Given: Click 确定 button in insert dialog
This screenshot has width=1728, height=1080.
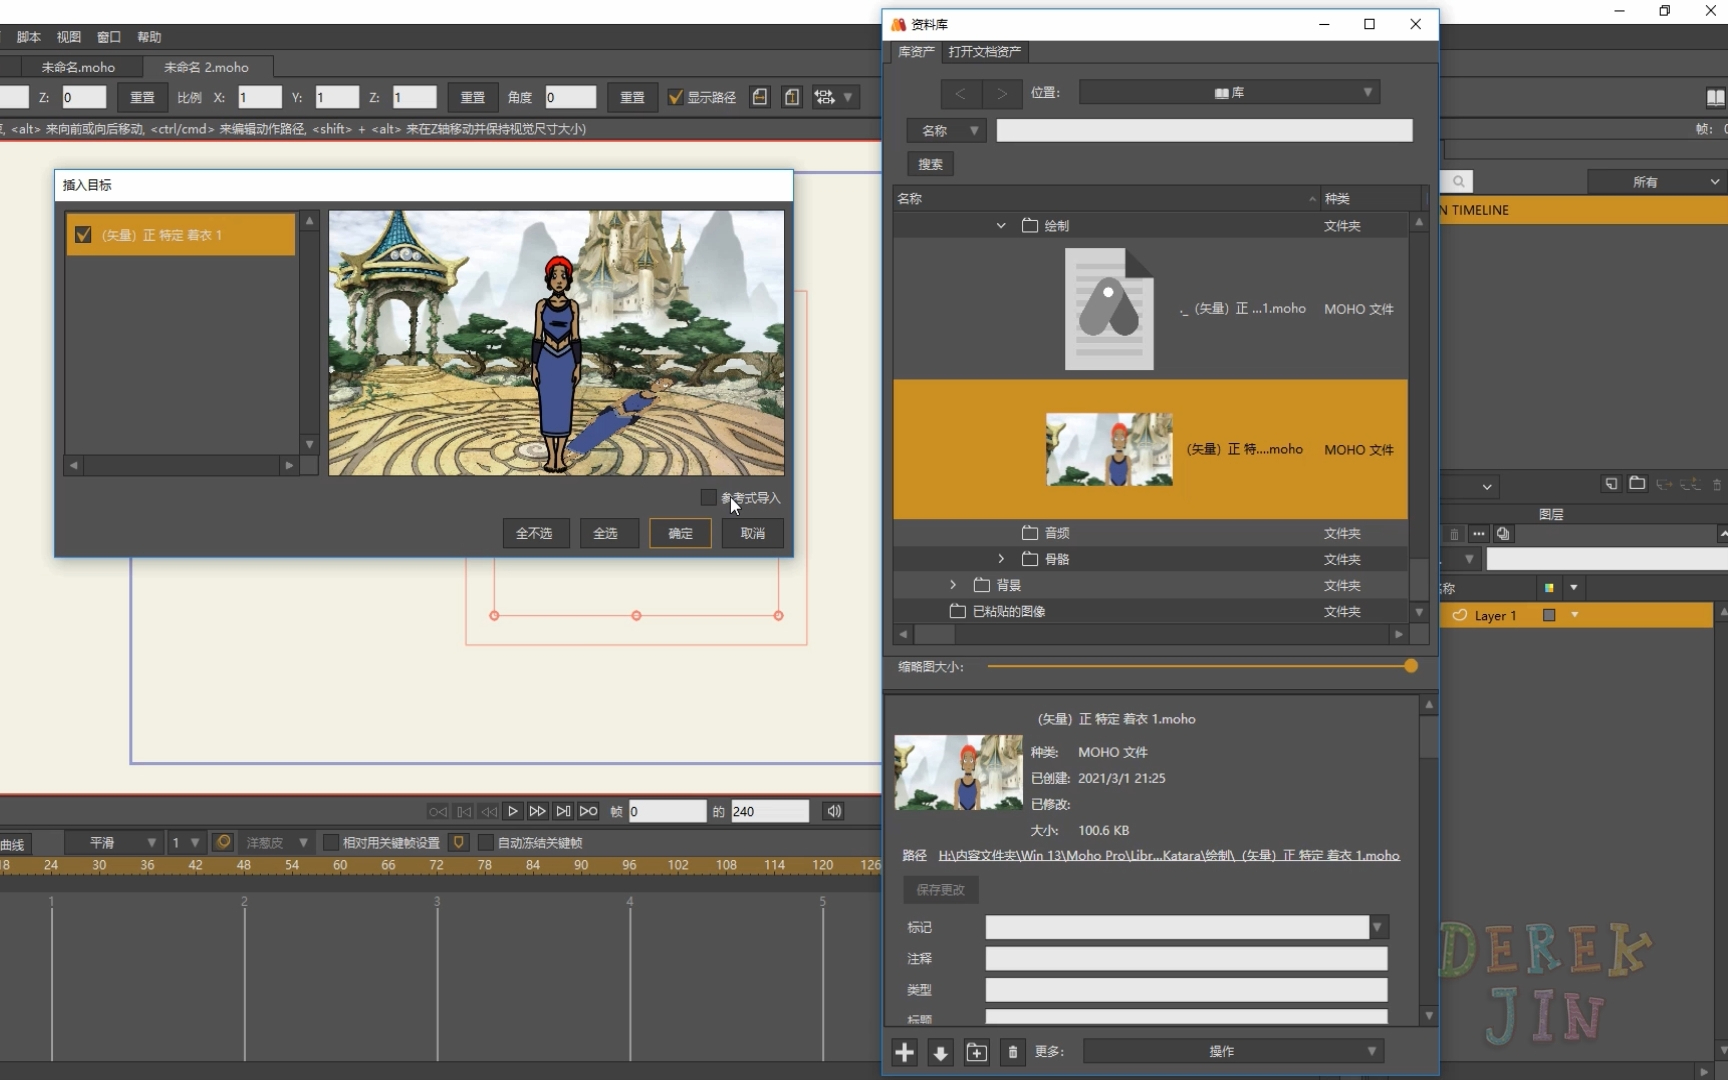Looking at the screenshot, I should 680,533.
